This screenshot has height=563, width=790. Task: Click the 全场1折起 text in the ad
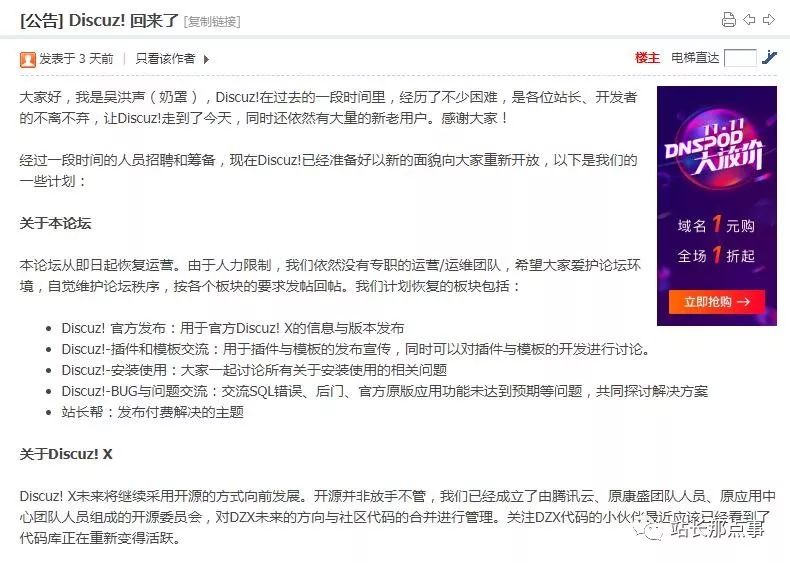point(716,255)
